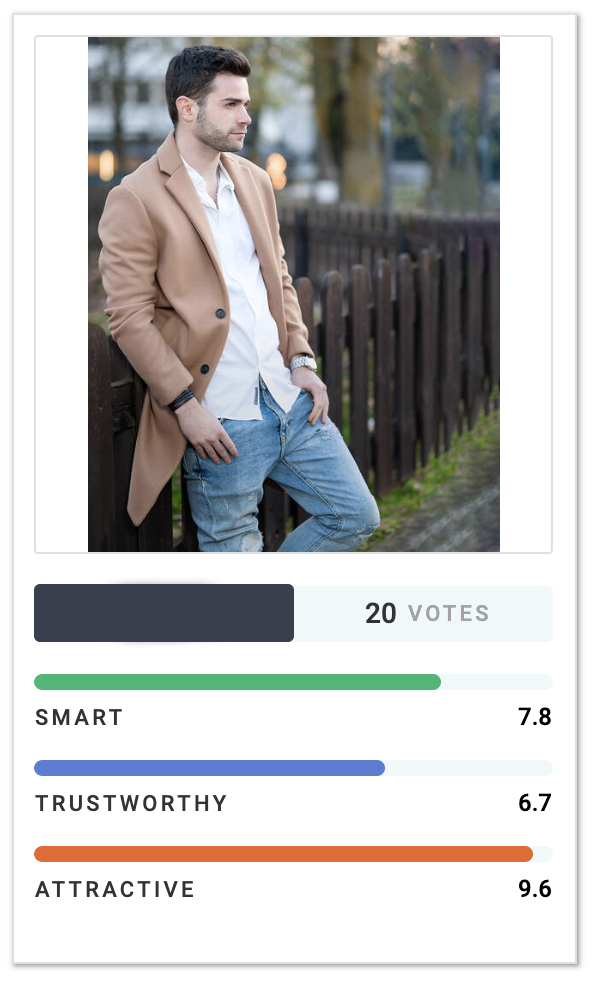Click the unfilled end of the SMART bar
Image resolution: width=594 pixels, height=982 pixels.
pyautogui.click(x=497, y=682)
